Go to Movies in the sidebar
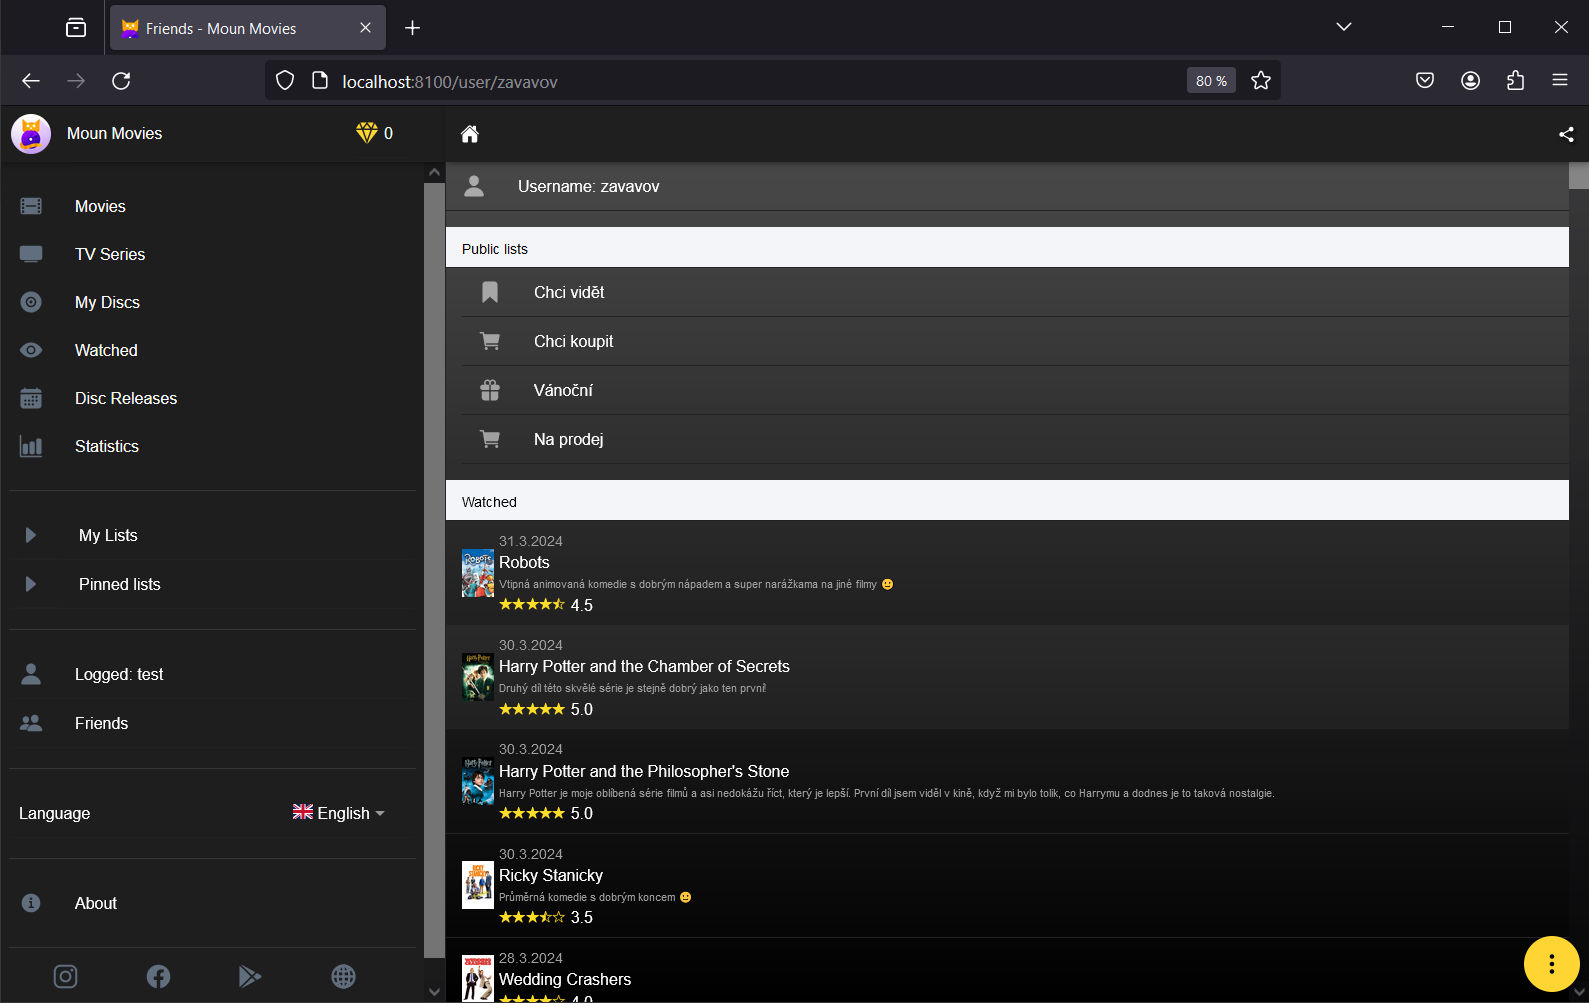The image size is (1589, 1003). coord(100,206)
